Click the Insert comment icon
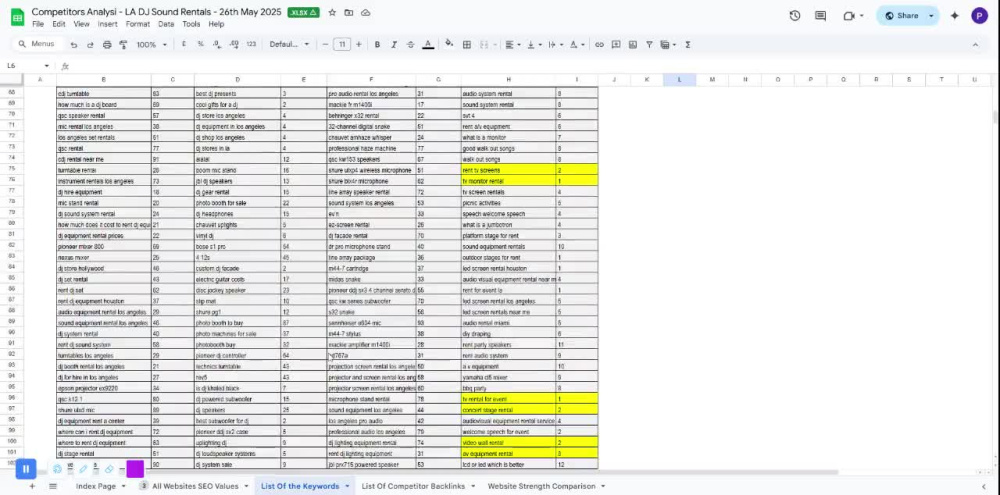The width and height of the screenshot is (1000, 495). [x=616, y=45]
